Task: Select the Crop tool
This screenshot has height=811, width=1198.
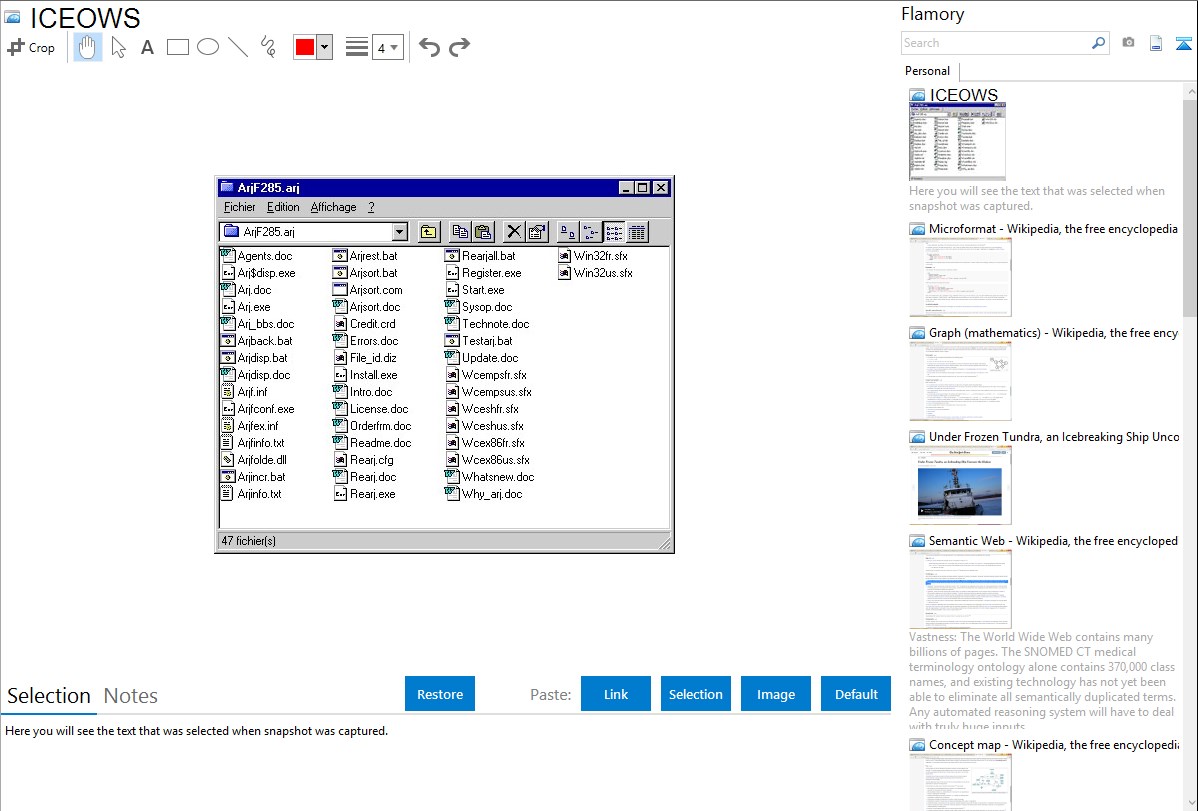Action: (x=31, y=47)
